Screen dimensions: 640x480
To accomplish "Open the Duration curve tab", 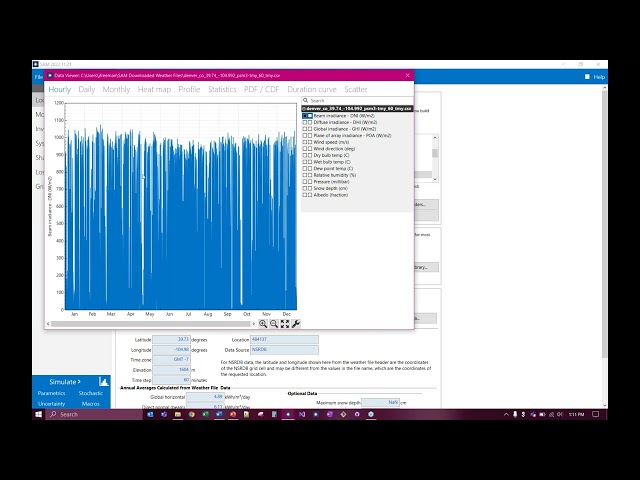I will point(312,89).
